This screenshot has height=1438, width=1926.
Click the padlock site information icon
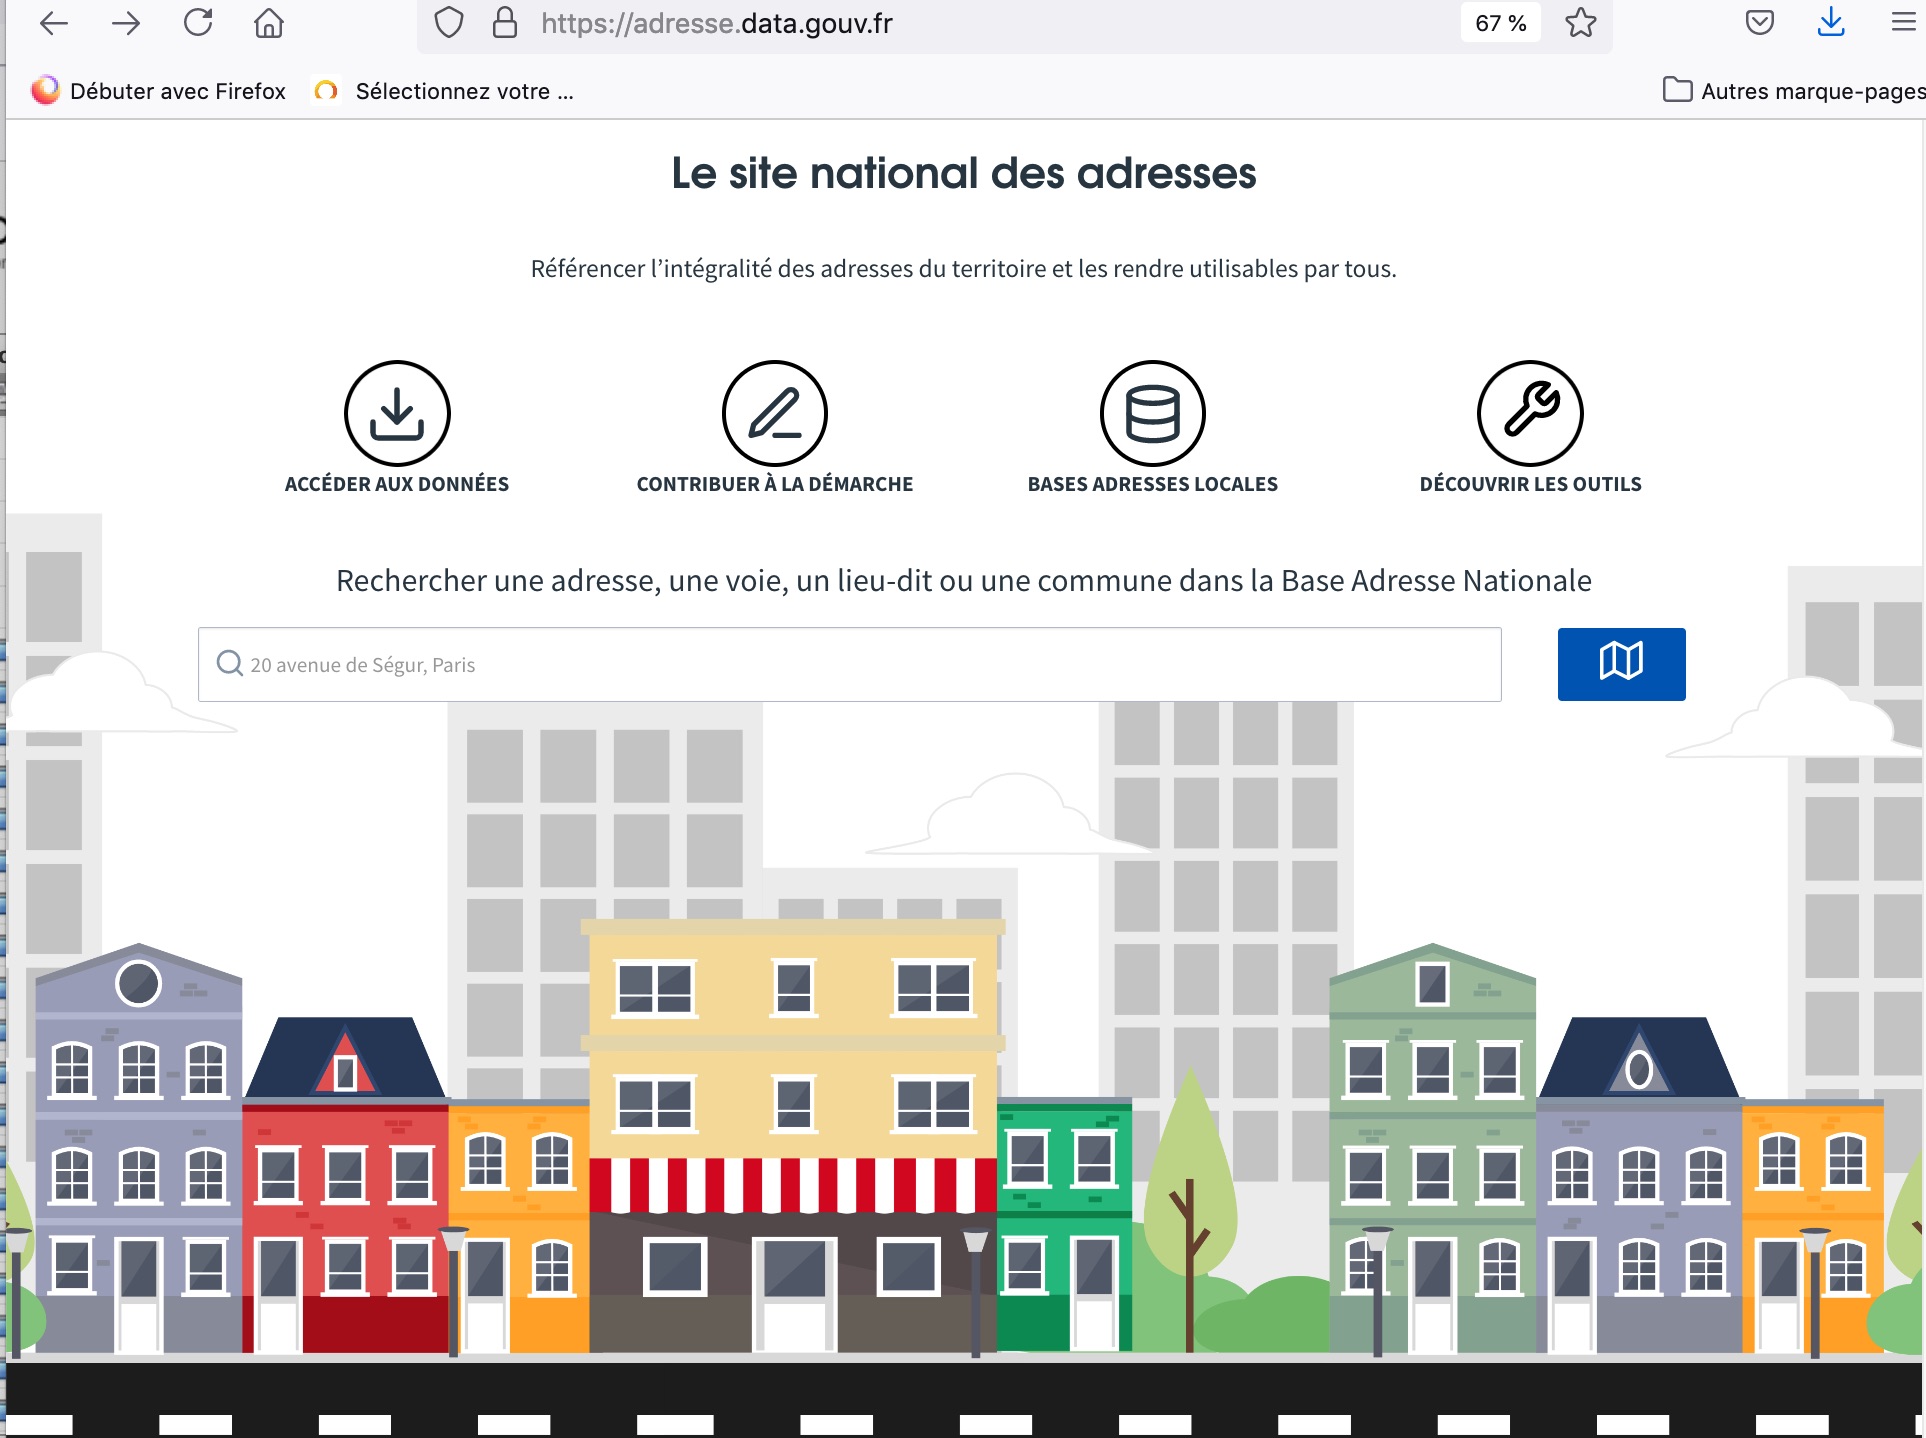pos(505,23)
